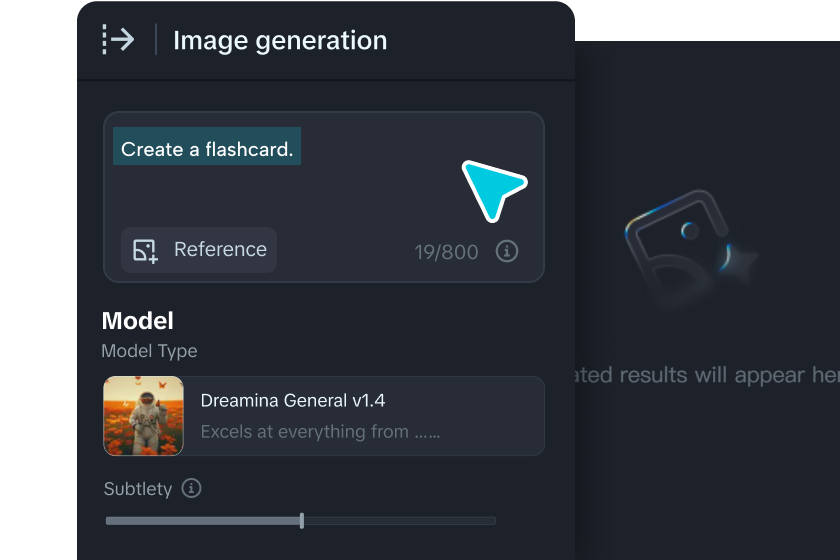Click the Model section heading
The height and width of the screenshot is (560, 840).
point(138,320)
